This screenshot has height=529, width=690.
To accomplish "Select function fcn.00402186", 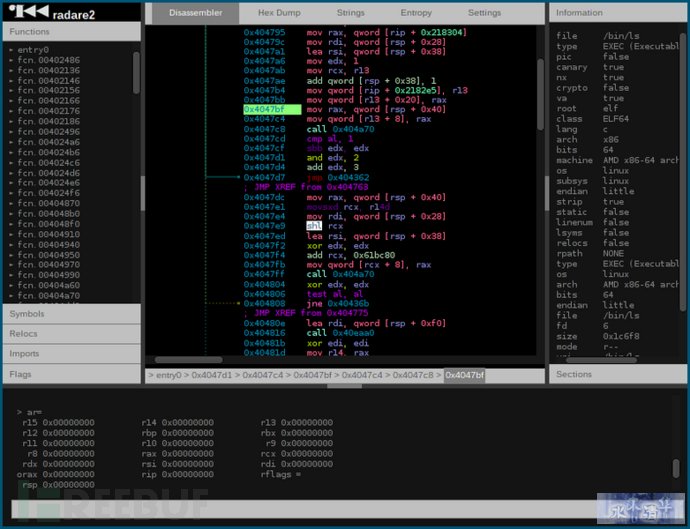I will point(48,121).
